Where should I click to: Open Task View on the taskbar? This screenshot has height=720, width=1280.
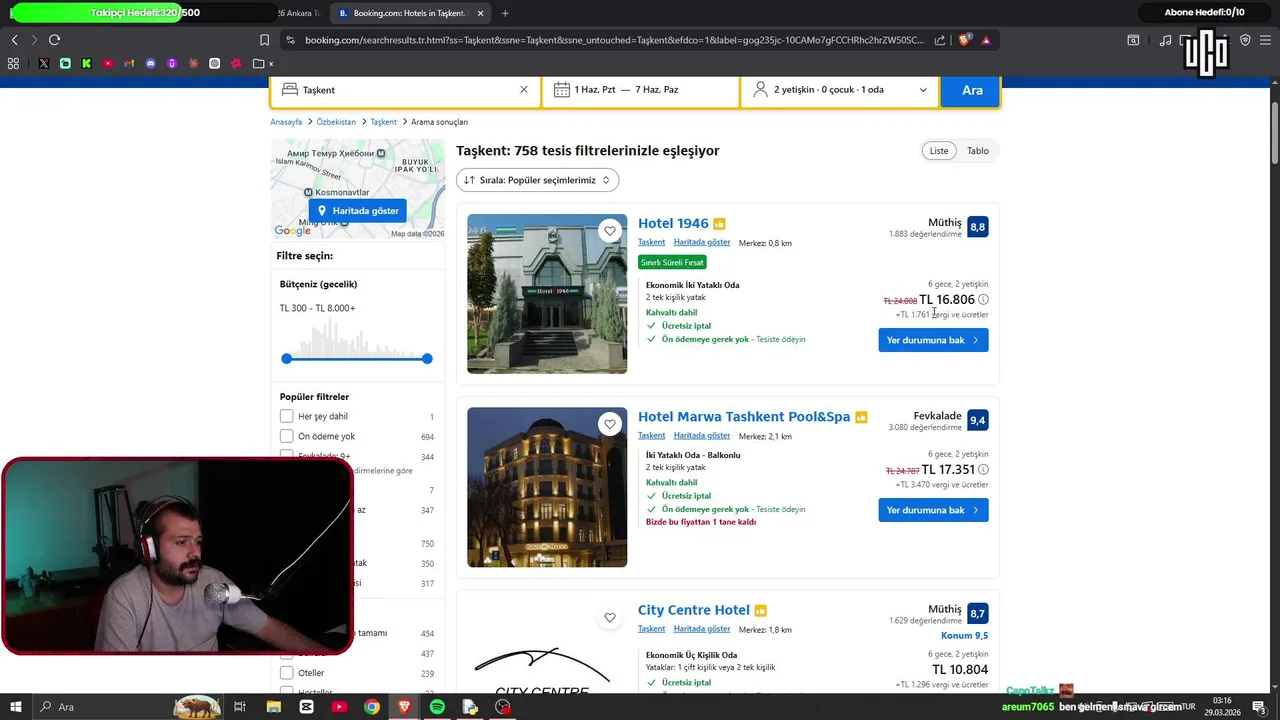(x=240, y=707)
